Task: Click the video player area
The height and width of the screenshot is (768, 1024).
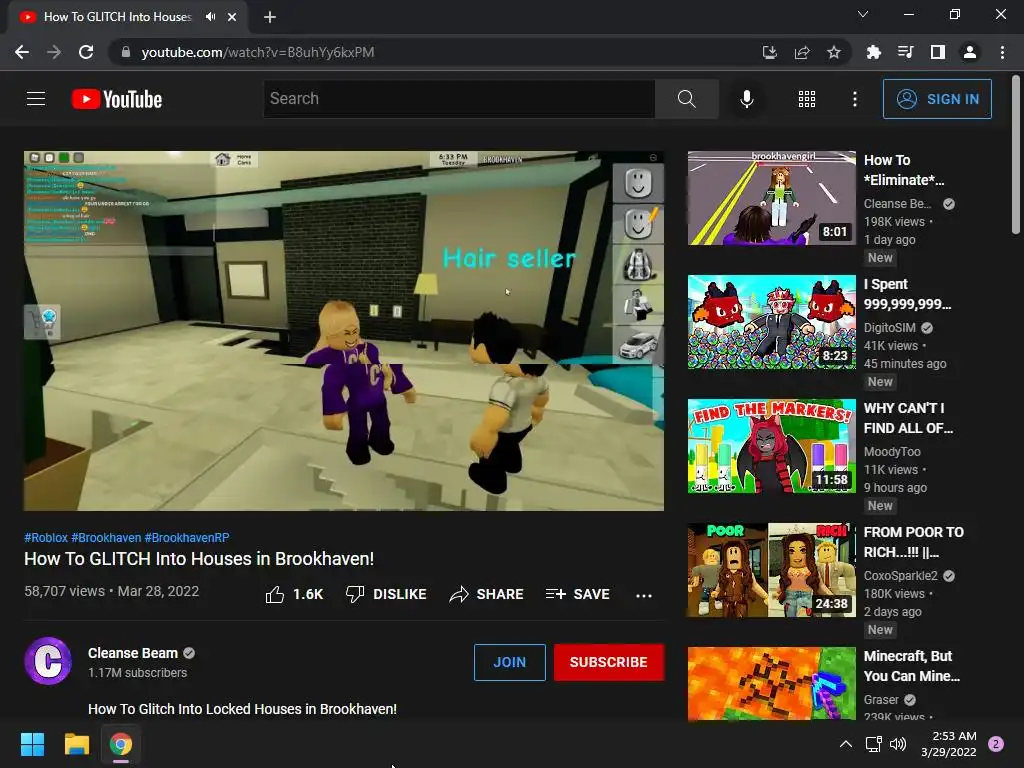Action: click(344, 330)
